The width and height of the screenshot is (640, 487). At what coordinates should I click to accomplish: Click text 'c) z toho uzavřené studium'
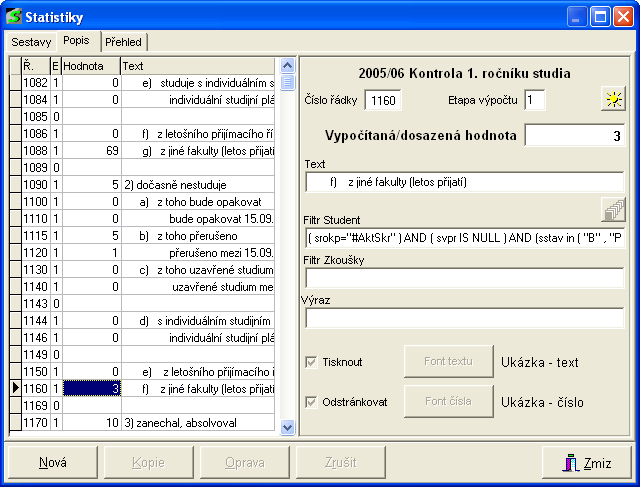[206, 270]
